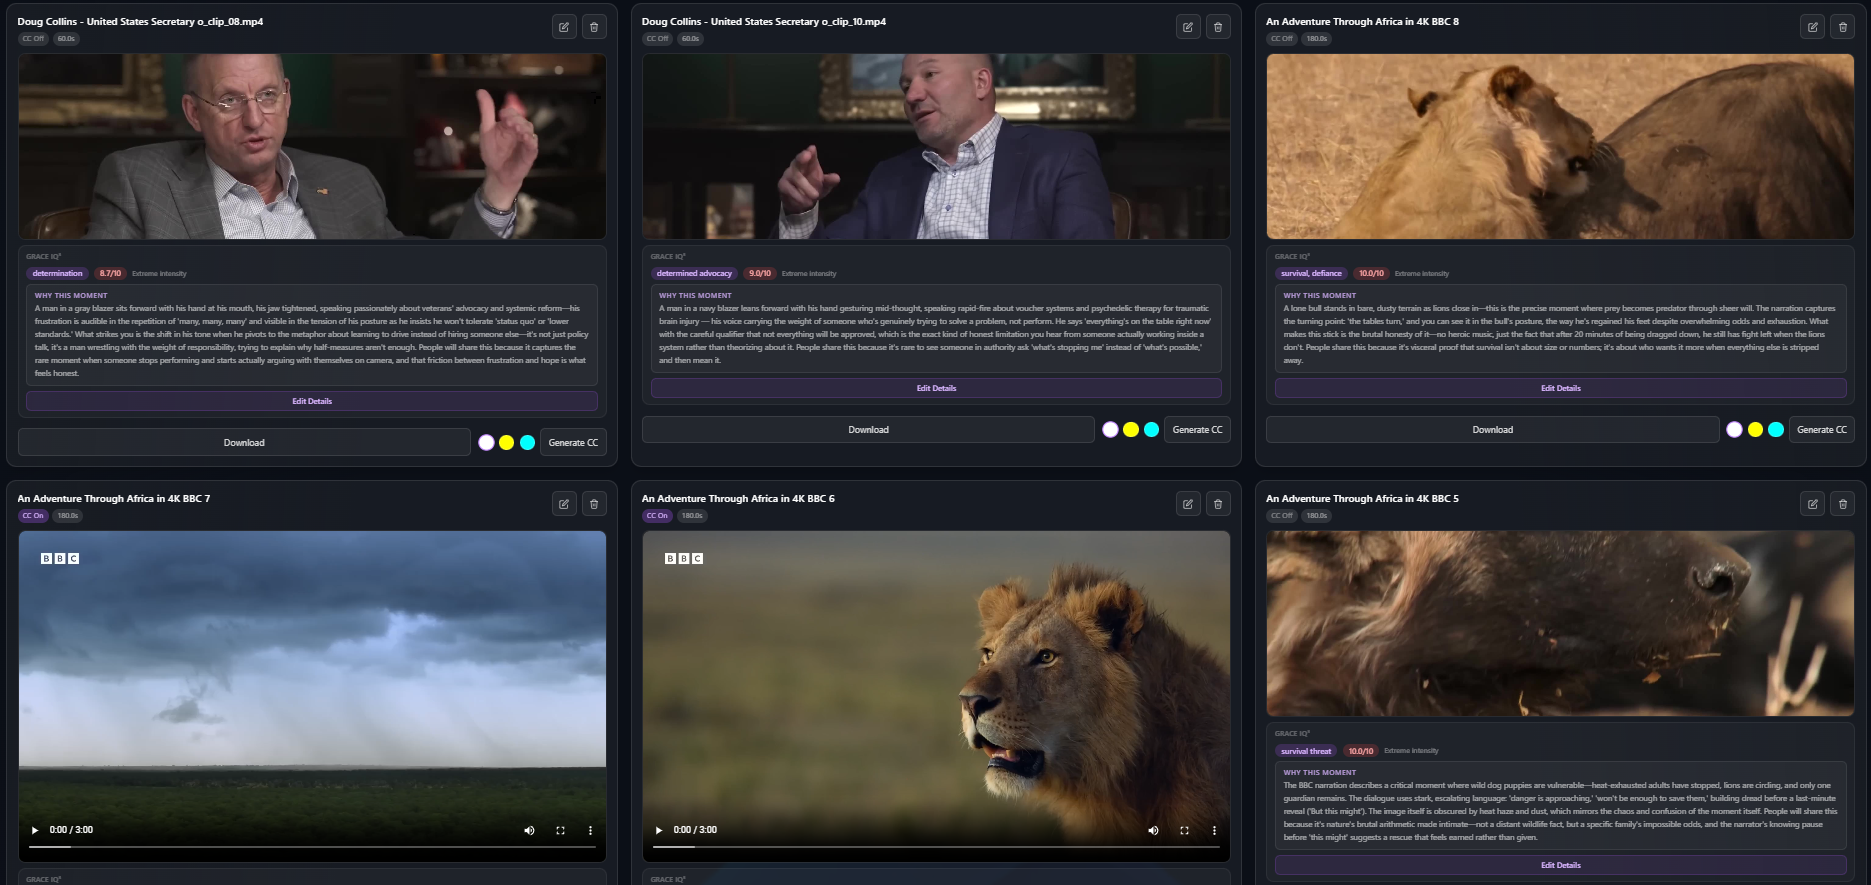Open the clip_08 video thumbnail

click(x=312, y=146)
